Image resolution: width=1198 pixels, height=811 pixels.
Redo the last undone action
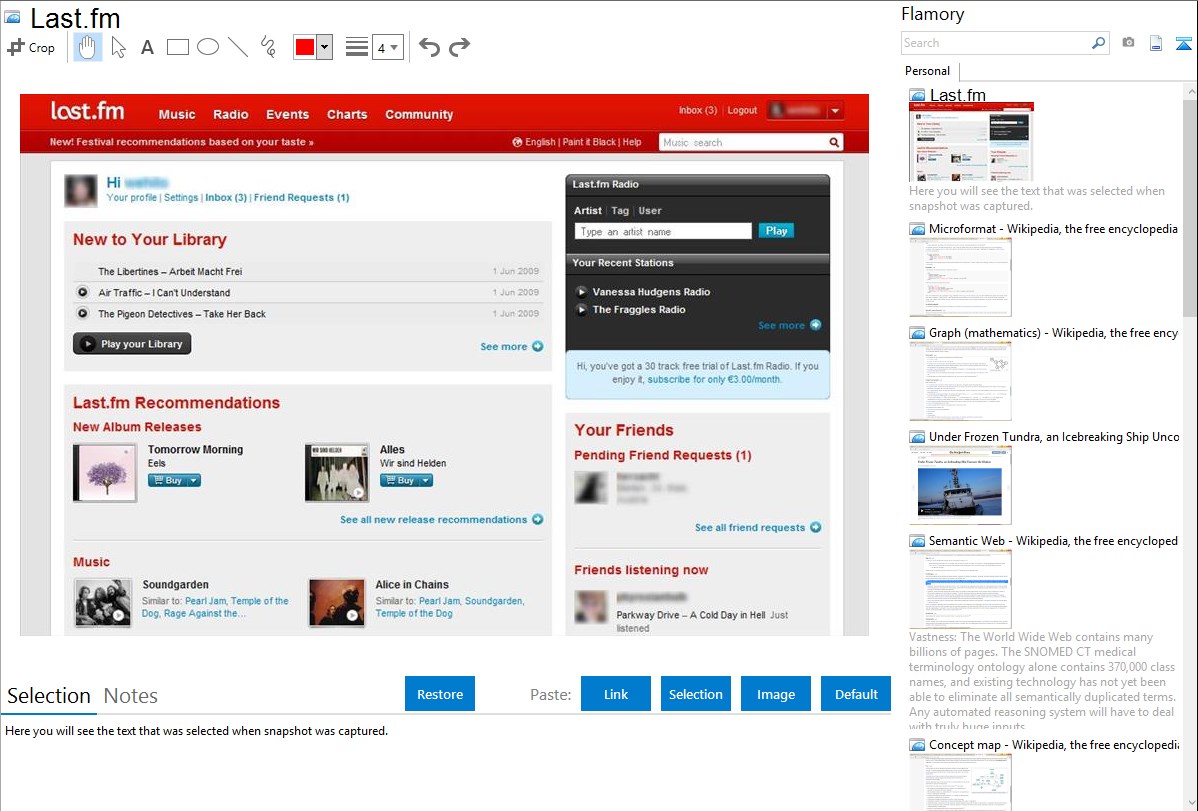point(460,47)
